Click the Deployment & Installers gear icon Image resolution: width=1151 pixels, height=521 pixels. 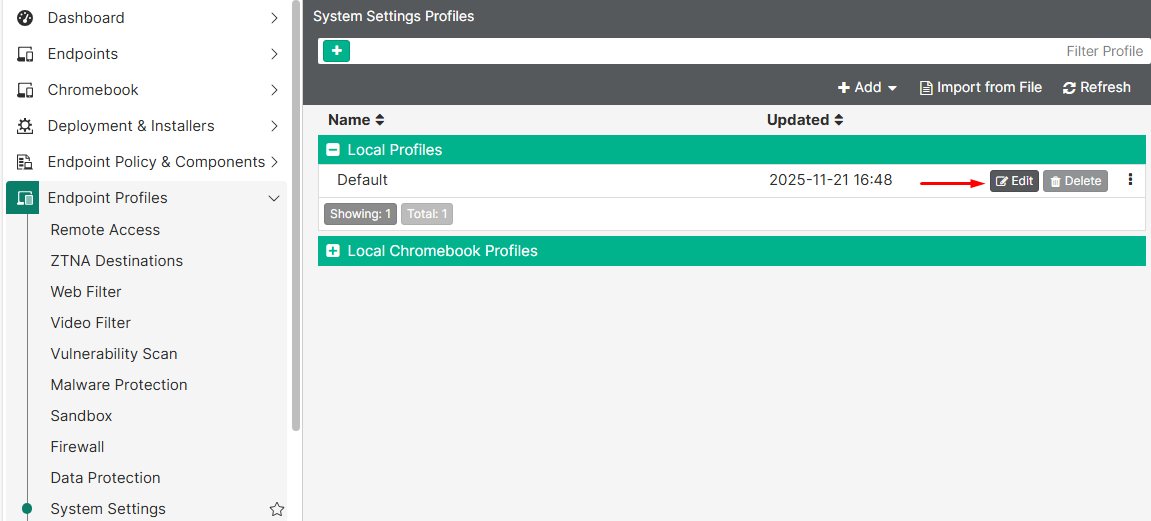coord(25,125)
